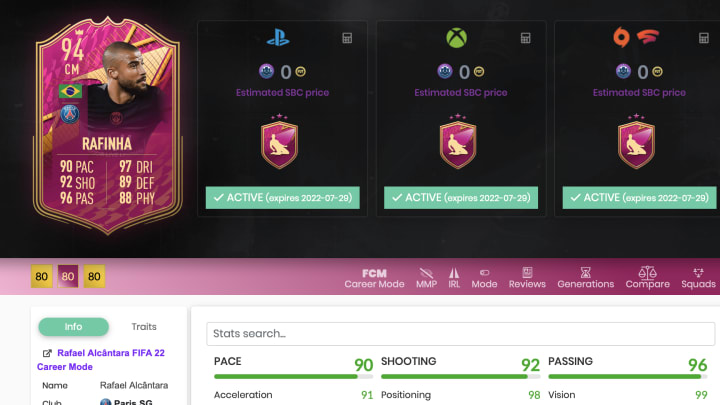Click the Stats search field

pyautogui.click(x=461, y=333)
